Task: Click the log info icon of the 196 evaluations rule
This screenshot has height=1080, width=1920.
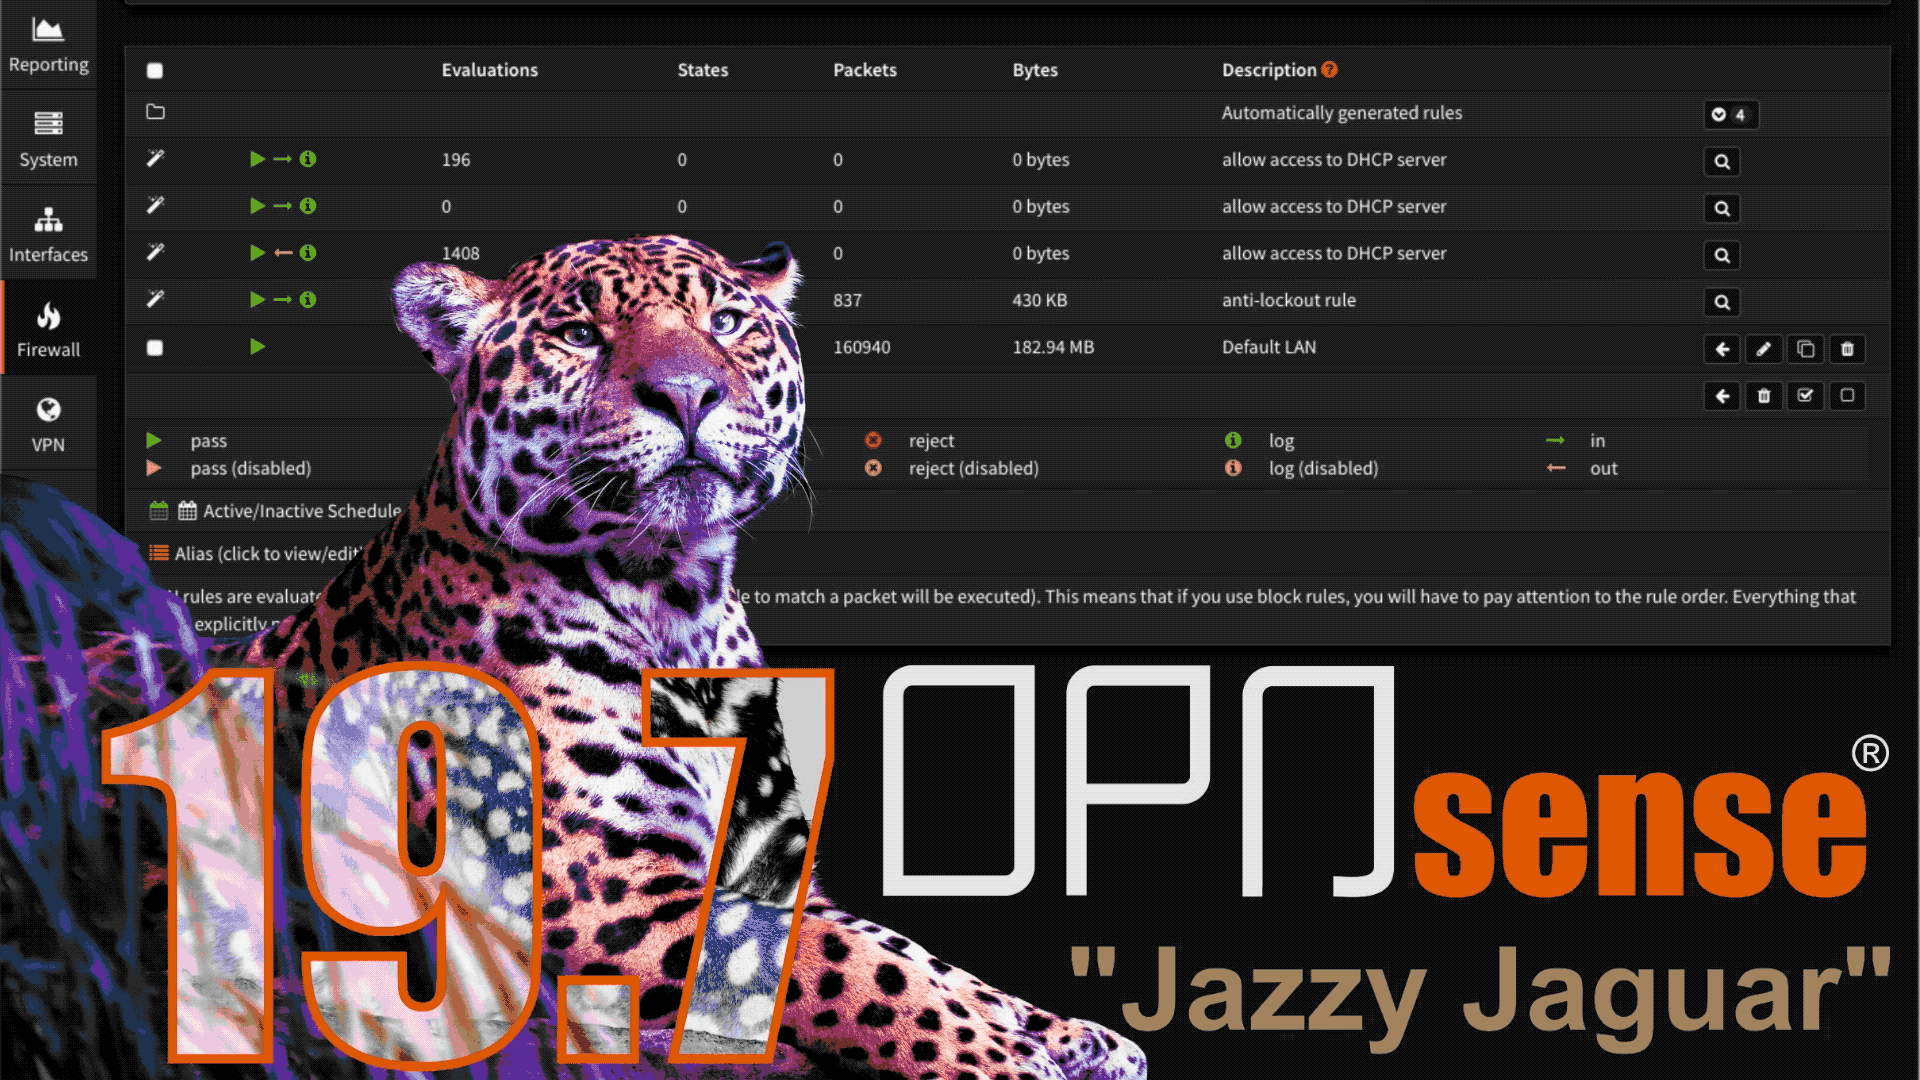Action: point(308,159)
